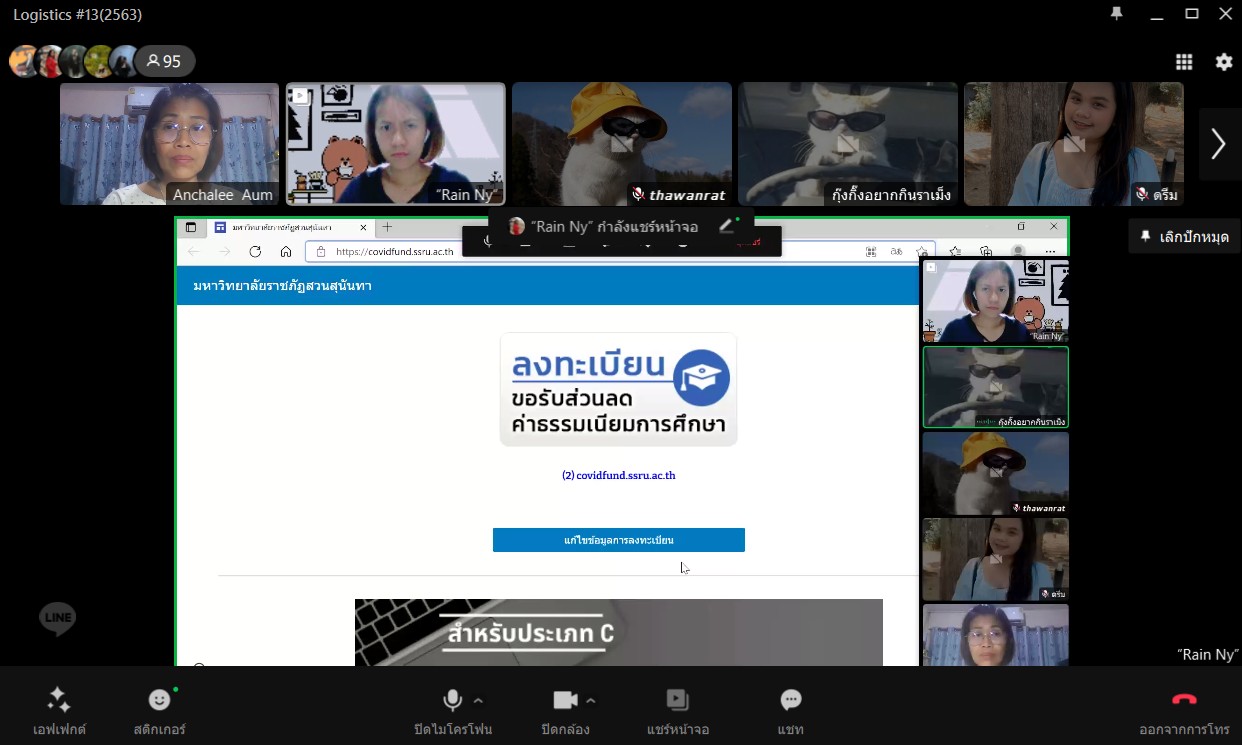This screenshot has width=1242, height=745.
Task: Expand camera options arrow
Action: click(x=591, y=700)
